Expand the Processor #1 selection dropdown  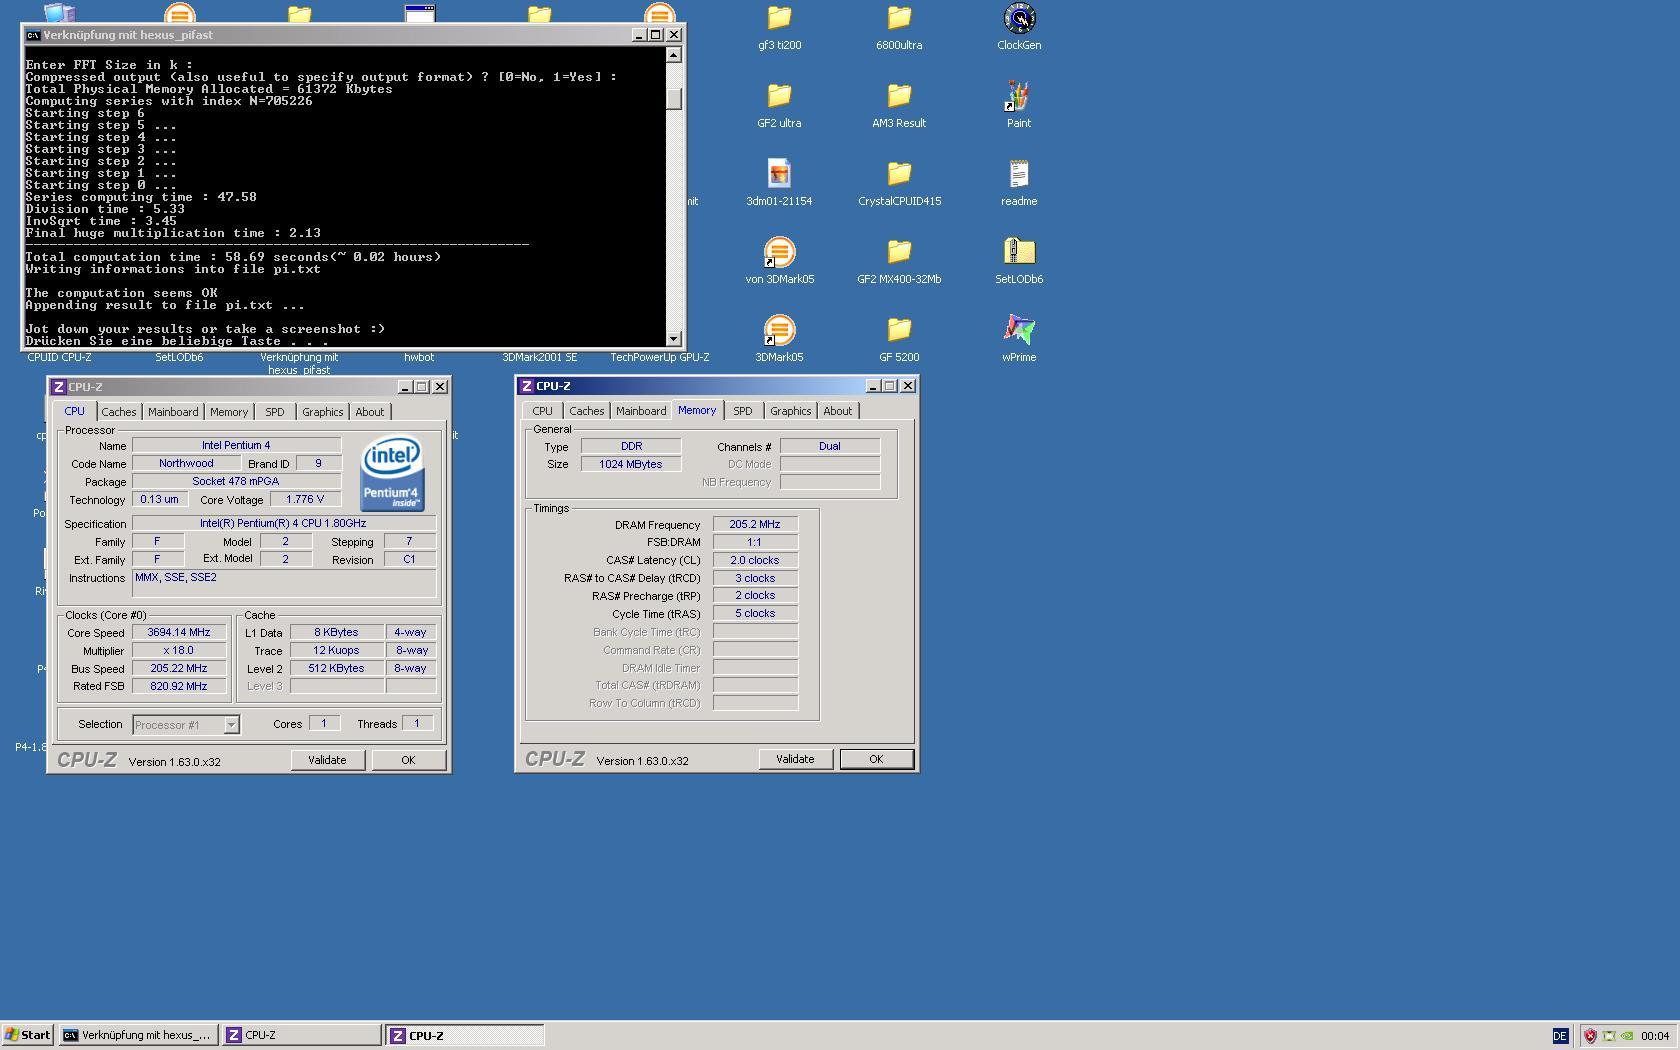[x=231, y=725]
